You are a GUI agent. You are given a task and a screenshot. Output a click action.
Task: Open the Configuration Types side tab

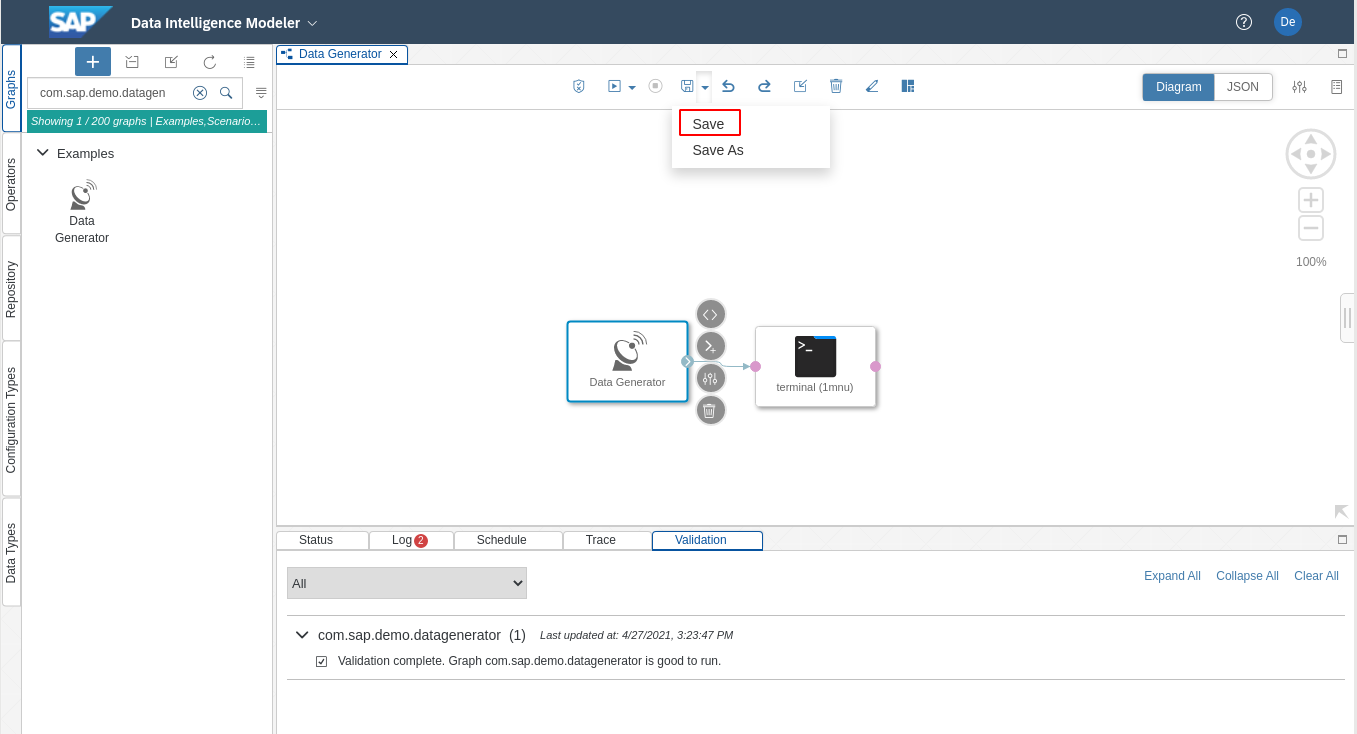pos(11,419)
